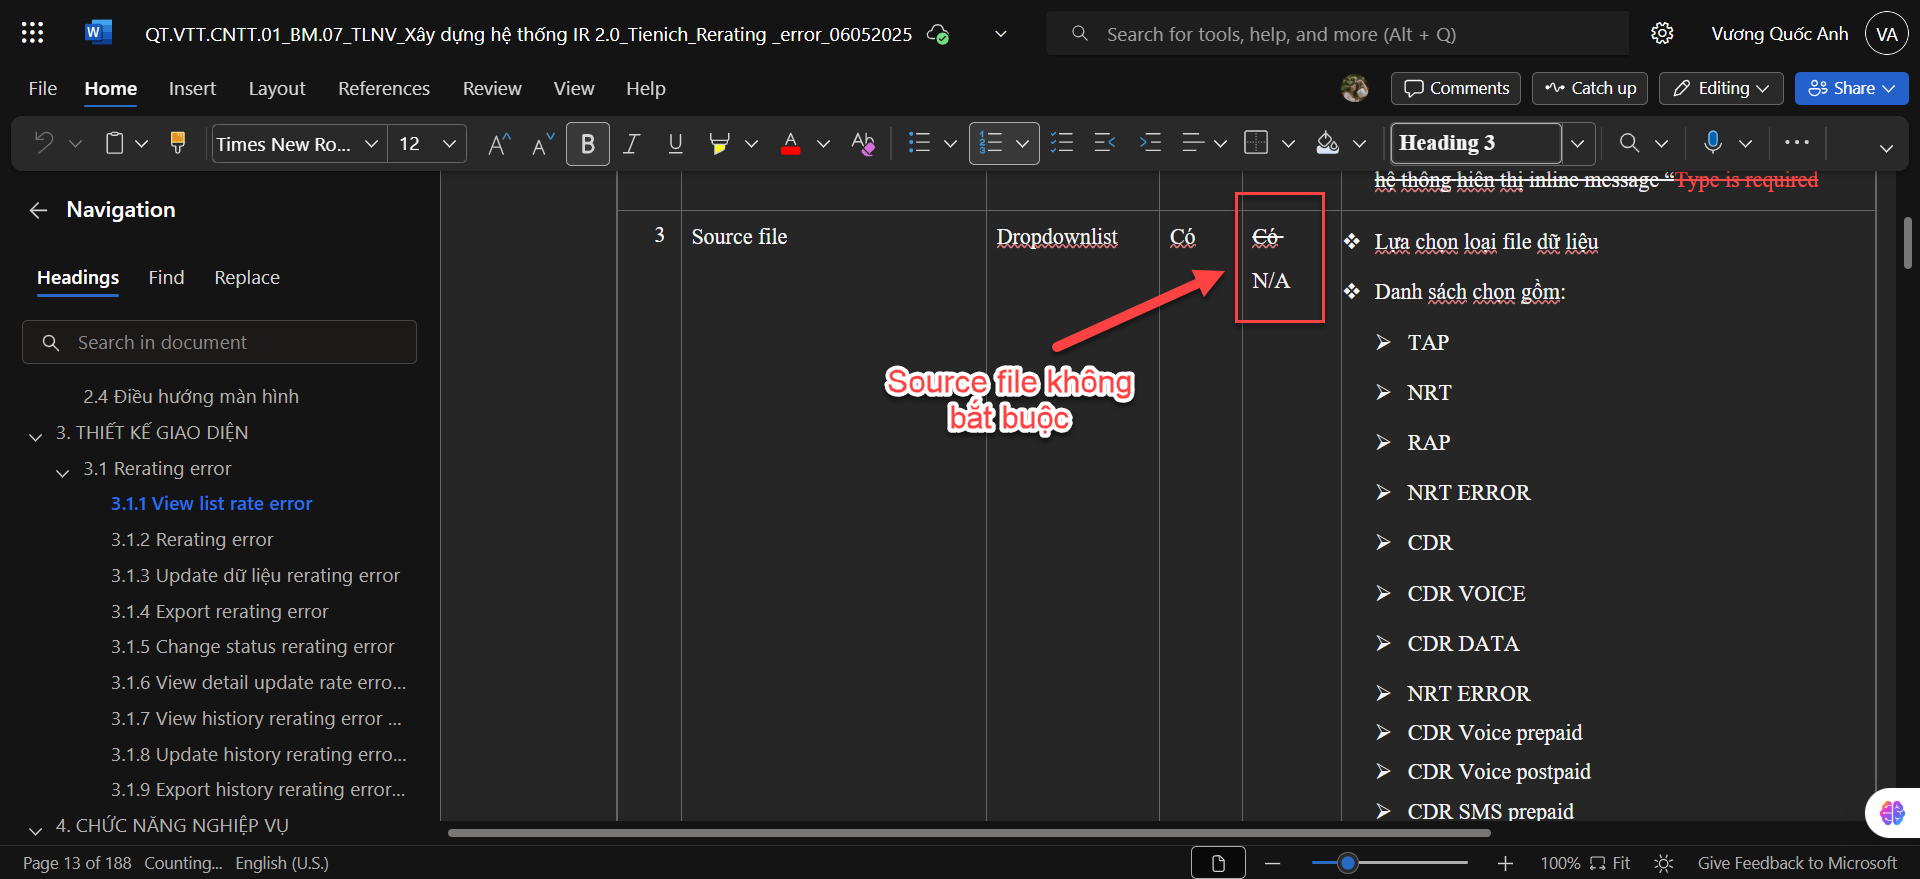1920x879 pixels.
Task: Toggle Bold formatting off
Action: (587, 144)
